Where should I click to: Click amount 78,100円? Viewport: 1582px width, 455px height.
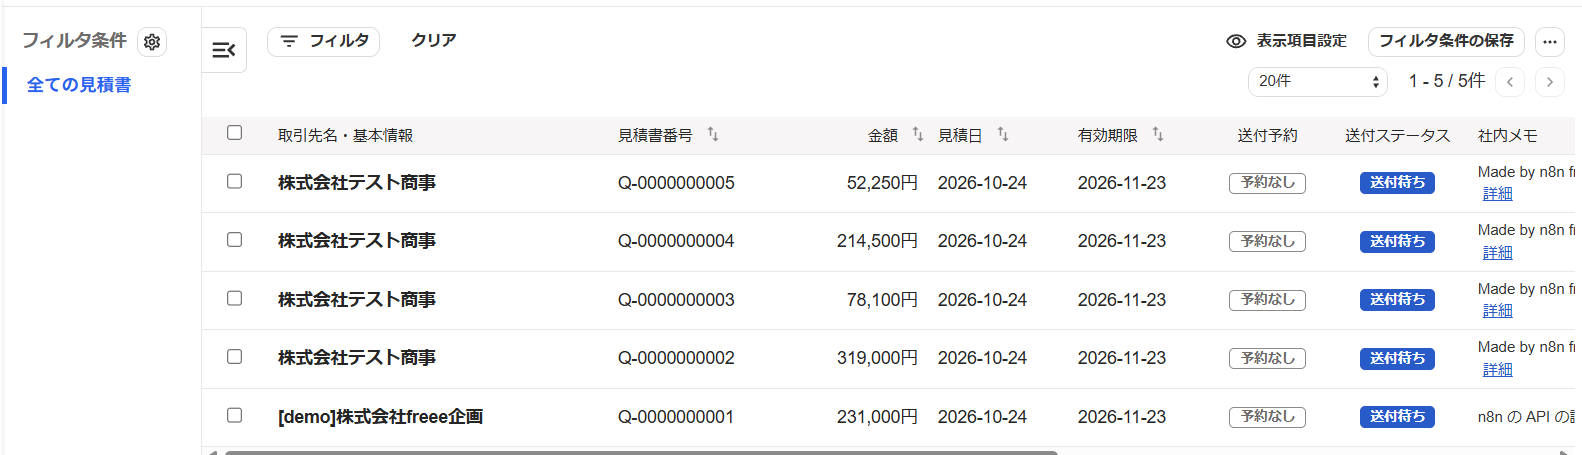point(882,300)
